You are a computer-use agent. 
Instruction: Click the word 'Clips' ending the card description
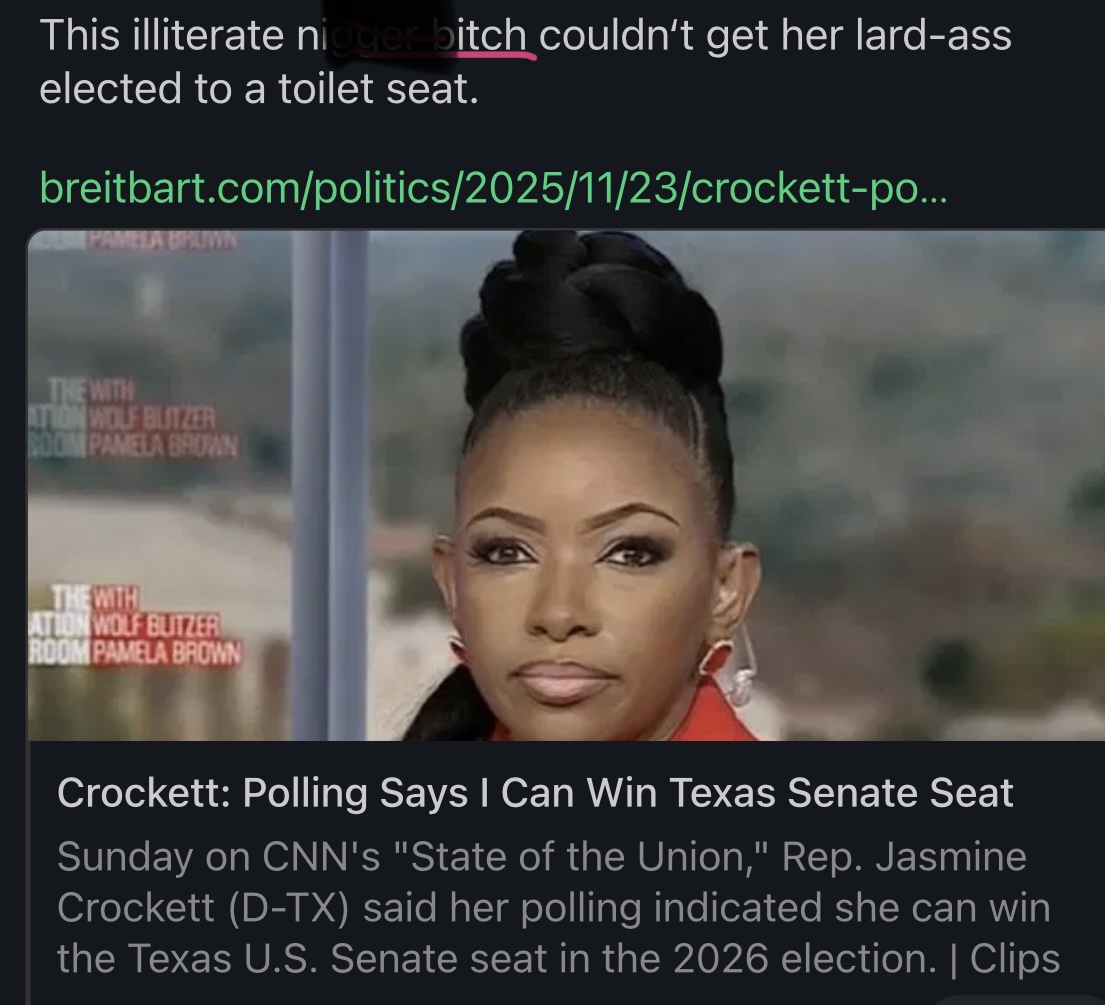pyautogui.click(x=1015, y=958)
